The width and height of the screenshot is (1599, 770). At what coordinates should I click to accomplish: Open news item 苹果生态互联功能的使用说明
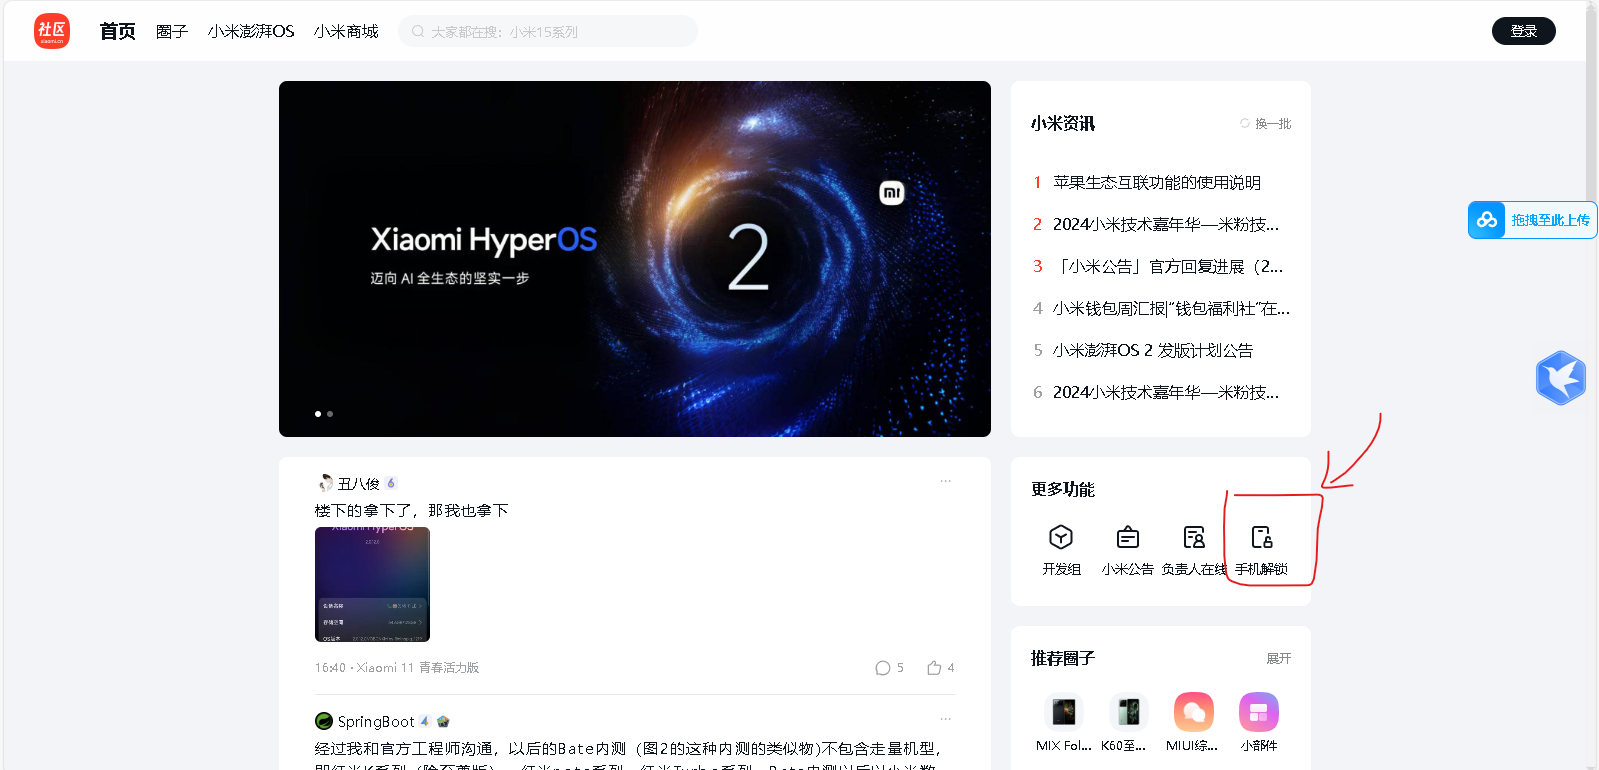pyautogui.click(x=1157, y=183)
